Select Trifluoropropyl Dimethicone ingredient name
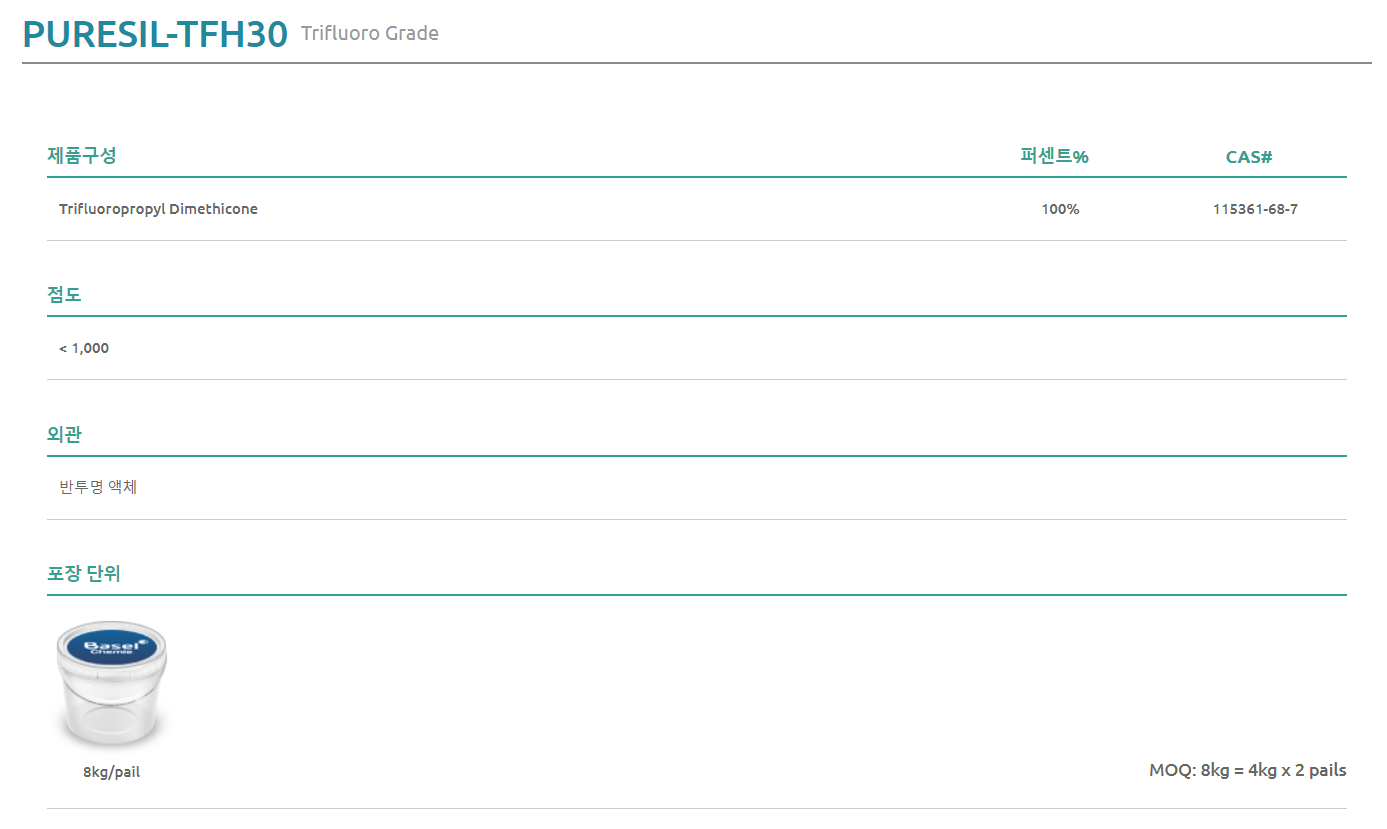The width and height of the screenshot is (1387, 829). click(x=158, y=209)
